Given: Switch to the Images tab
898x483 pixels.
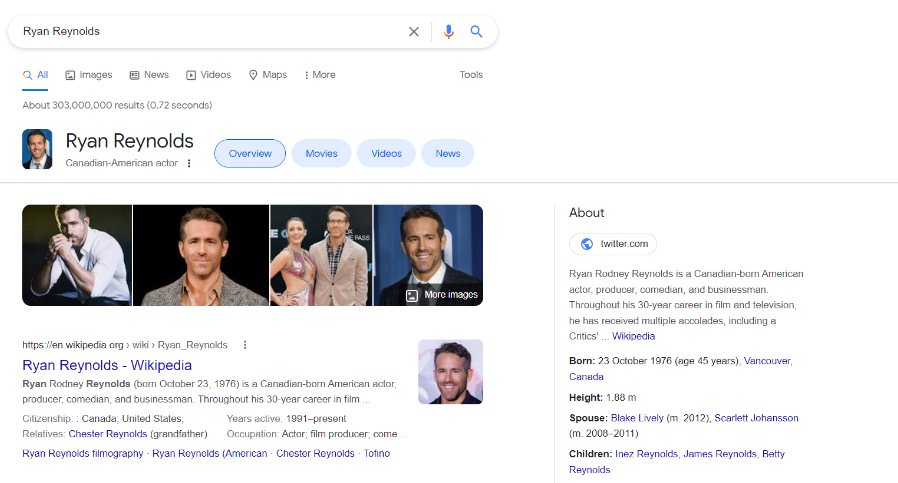Looking at the screenshot, I should 89,75.
